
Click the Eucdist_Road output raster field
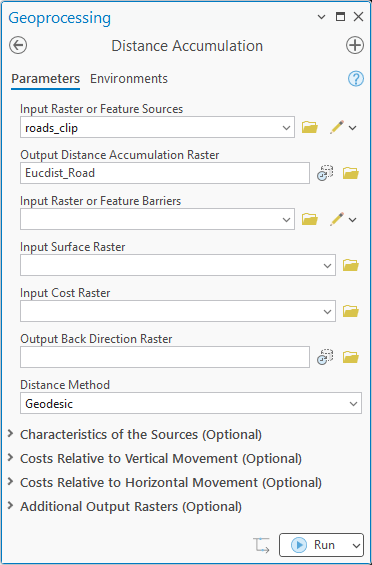click(165, 173)
